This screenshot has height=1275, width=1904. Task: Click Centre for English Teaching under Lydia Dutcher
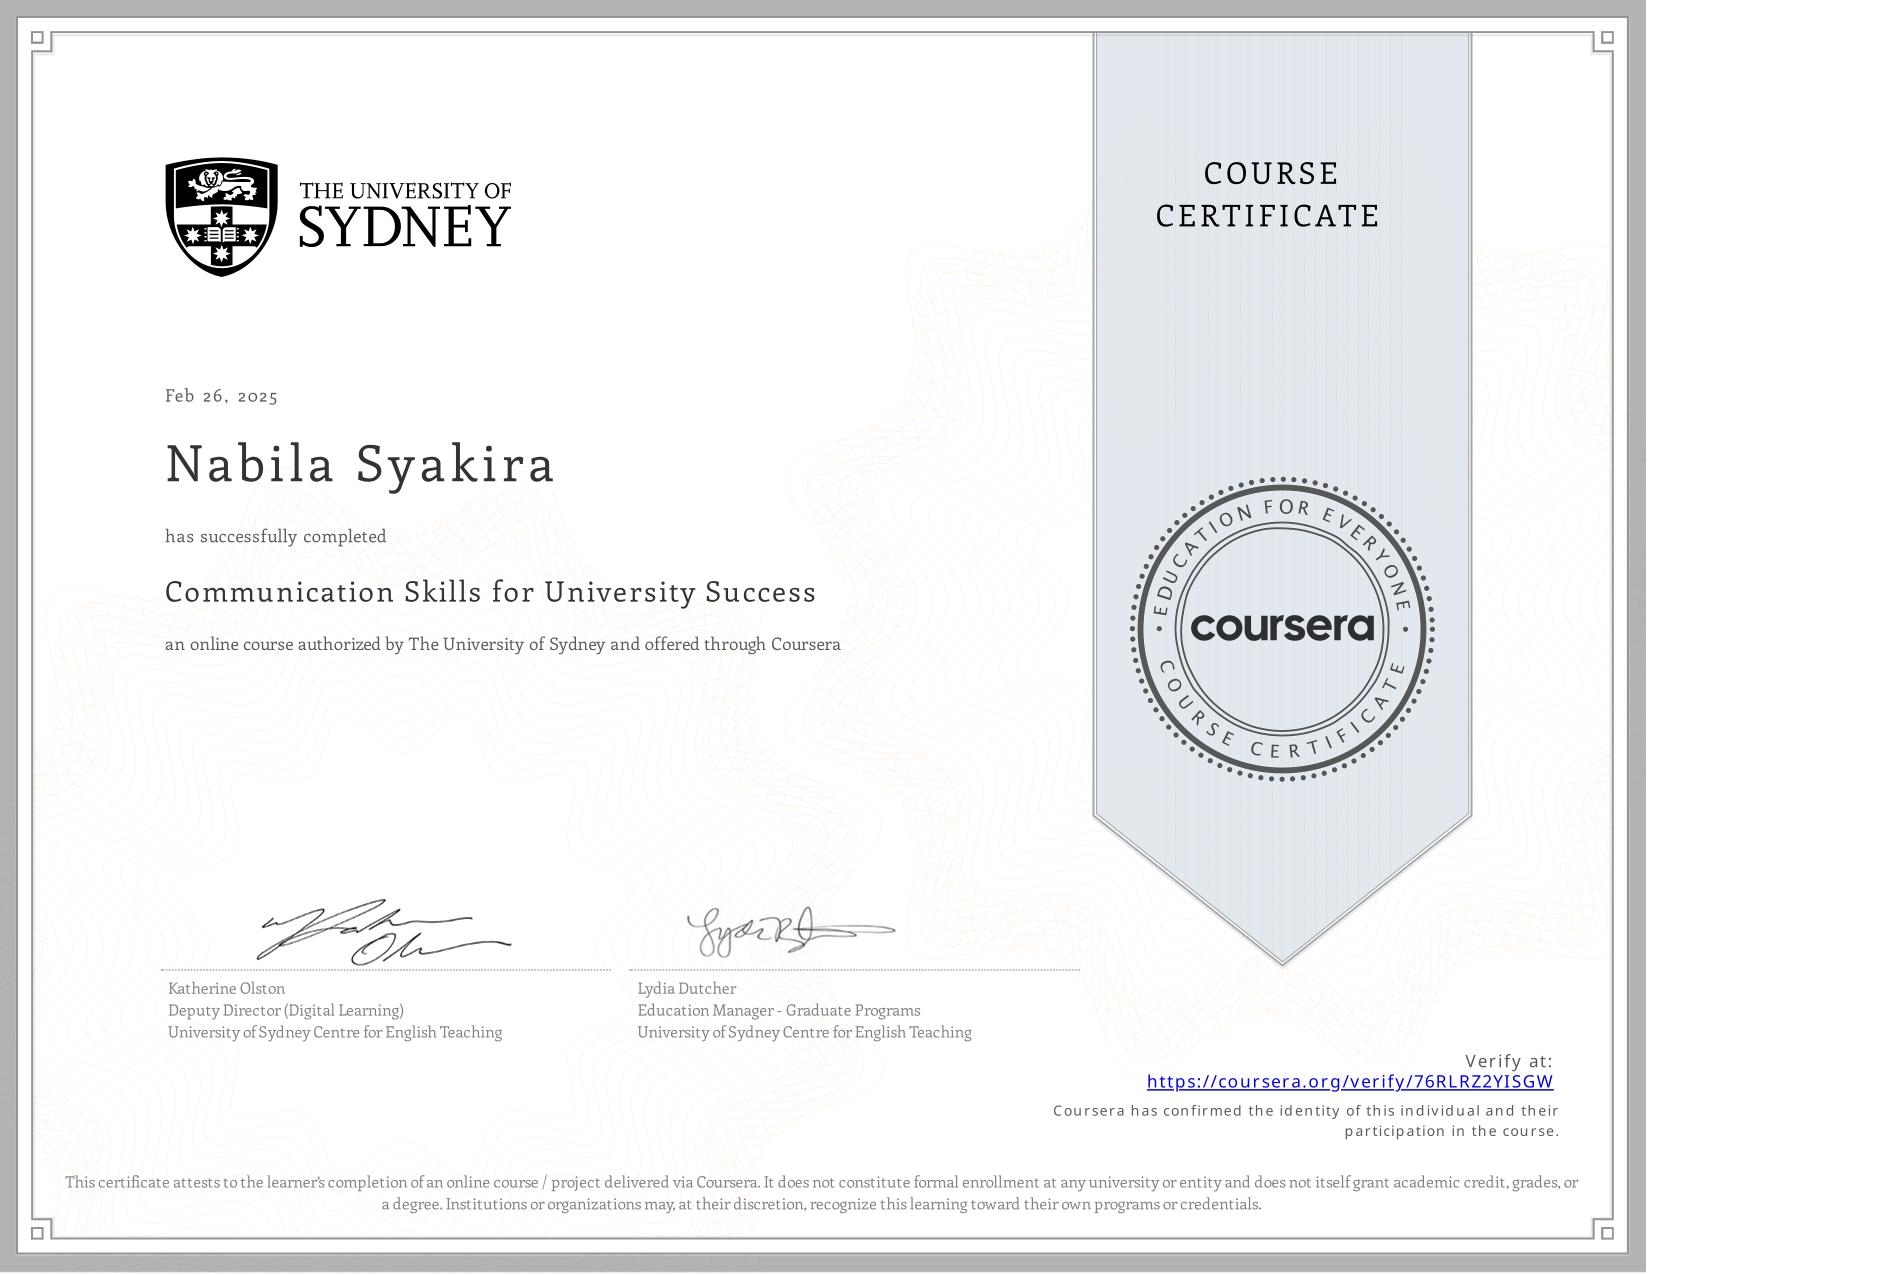(x=804, y=1032)
